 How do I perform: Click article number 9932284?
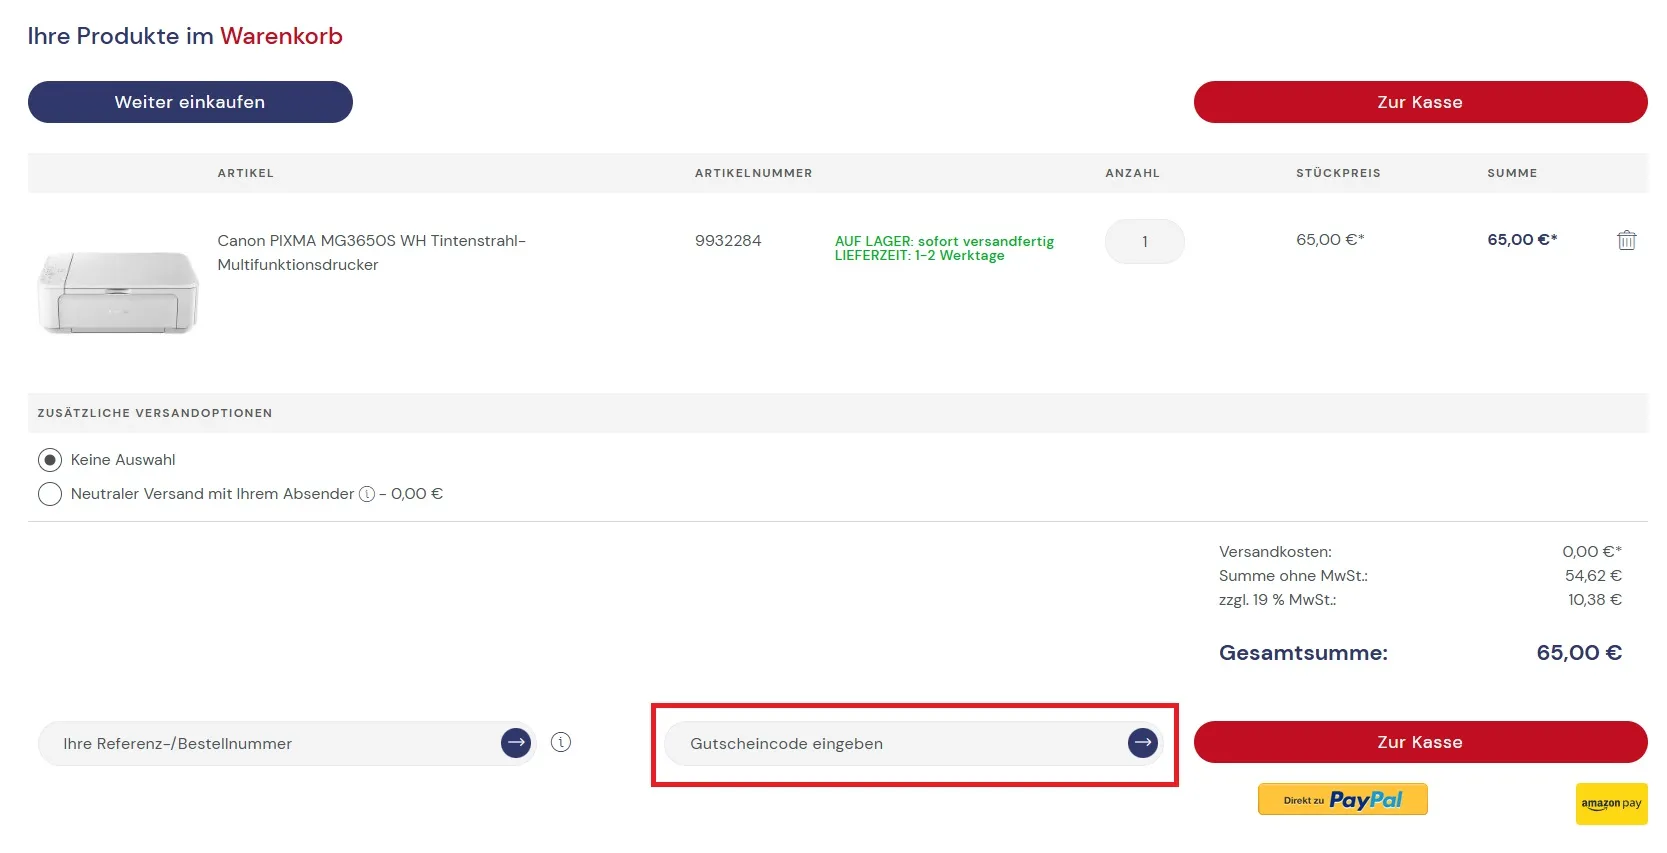[x=728, y=241]
